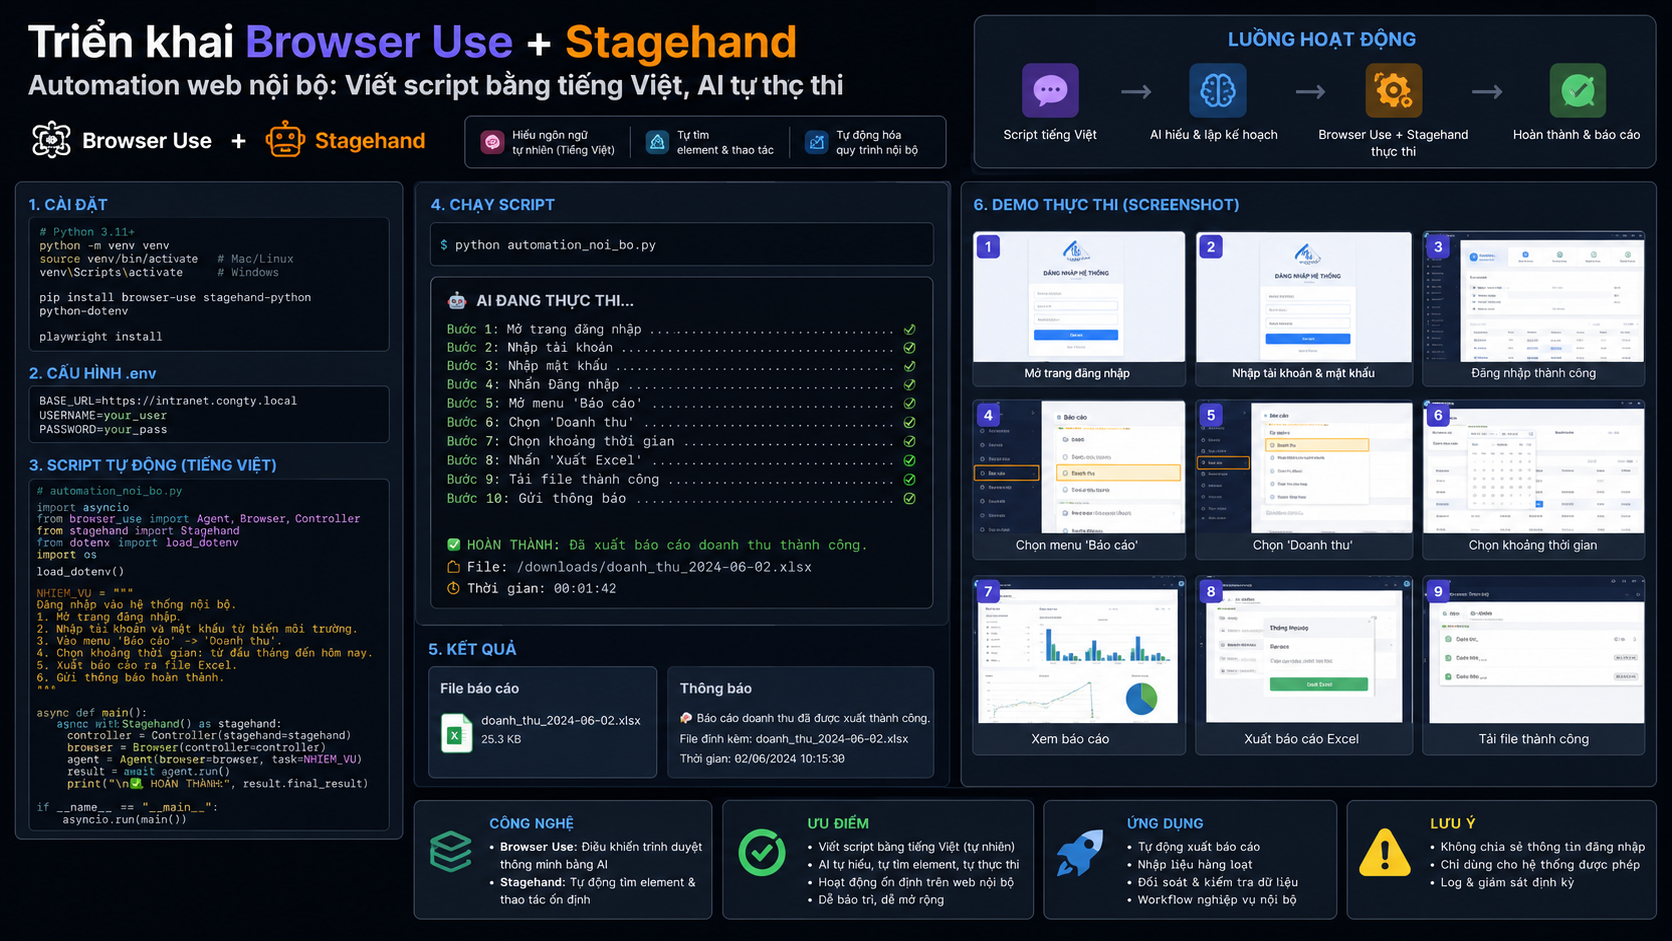The width and height of the screenshot is (1672, 941).
Task: Click the robot icon beside 'AI ĐANG THỰC THI...'
Action: [x=457, y=300]
